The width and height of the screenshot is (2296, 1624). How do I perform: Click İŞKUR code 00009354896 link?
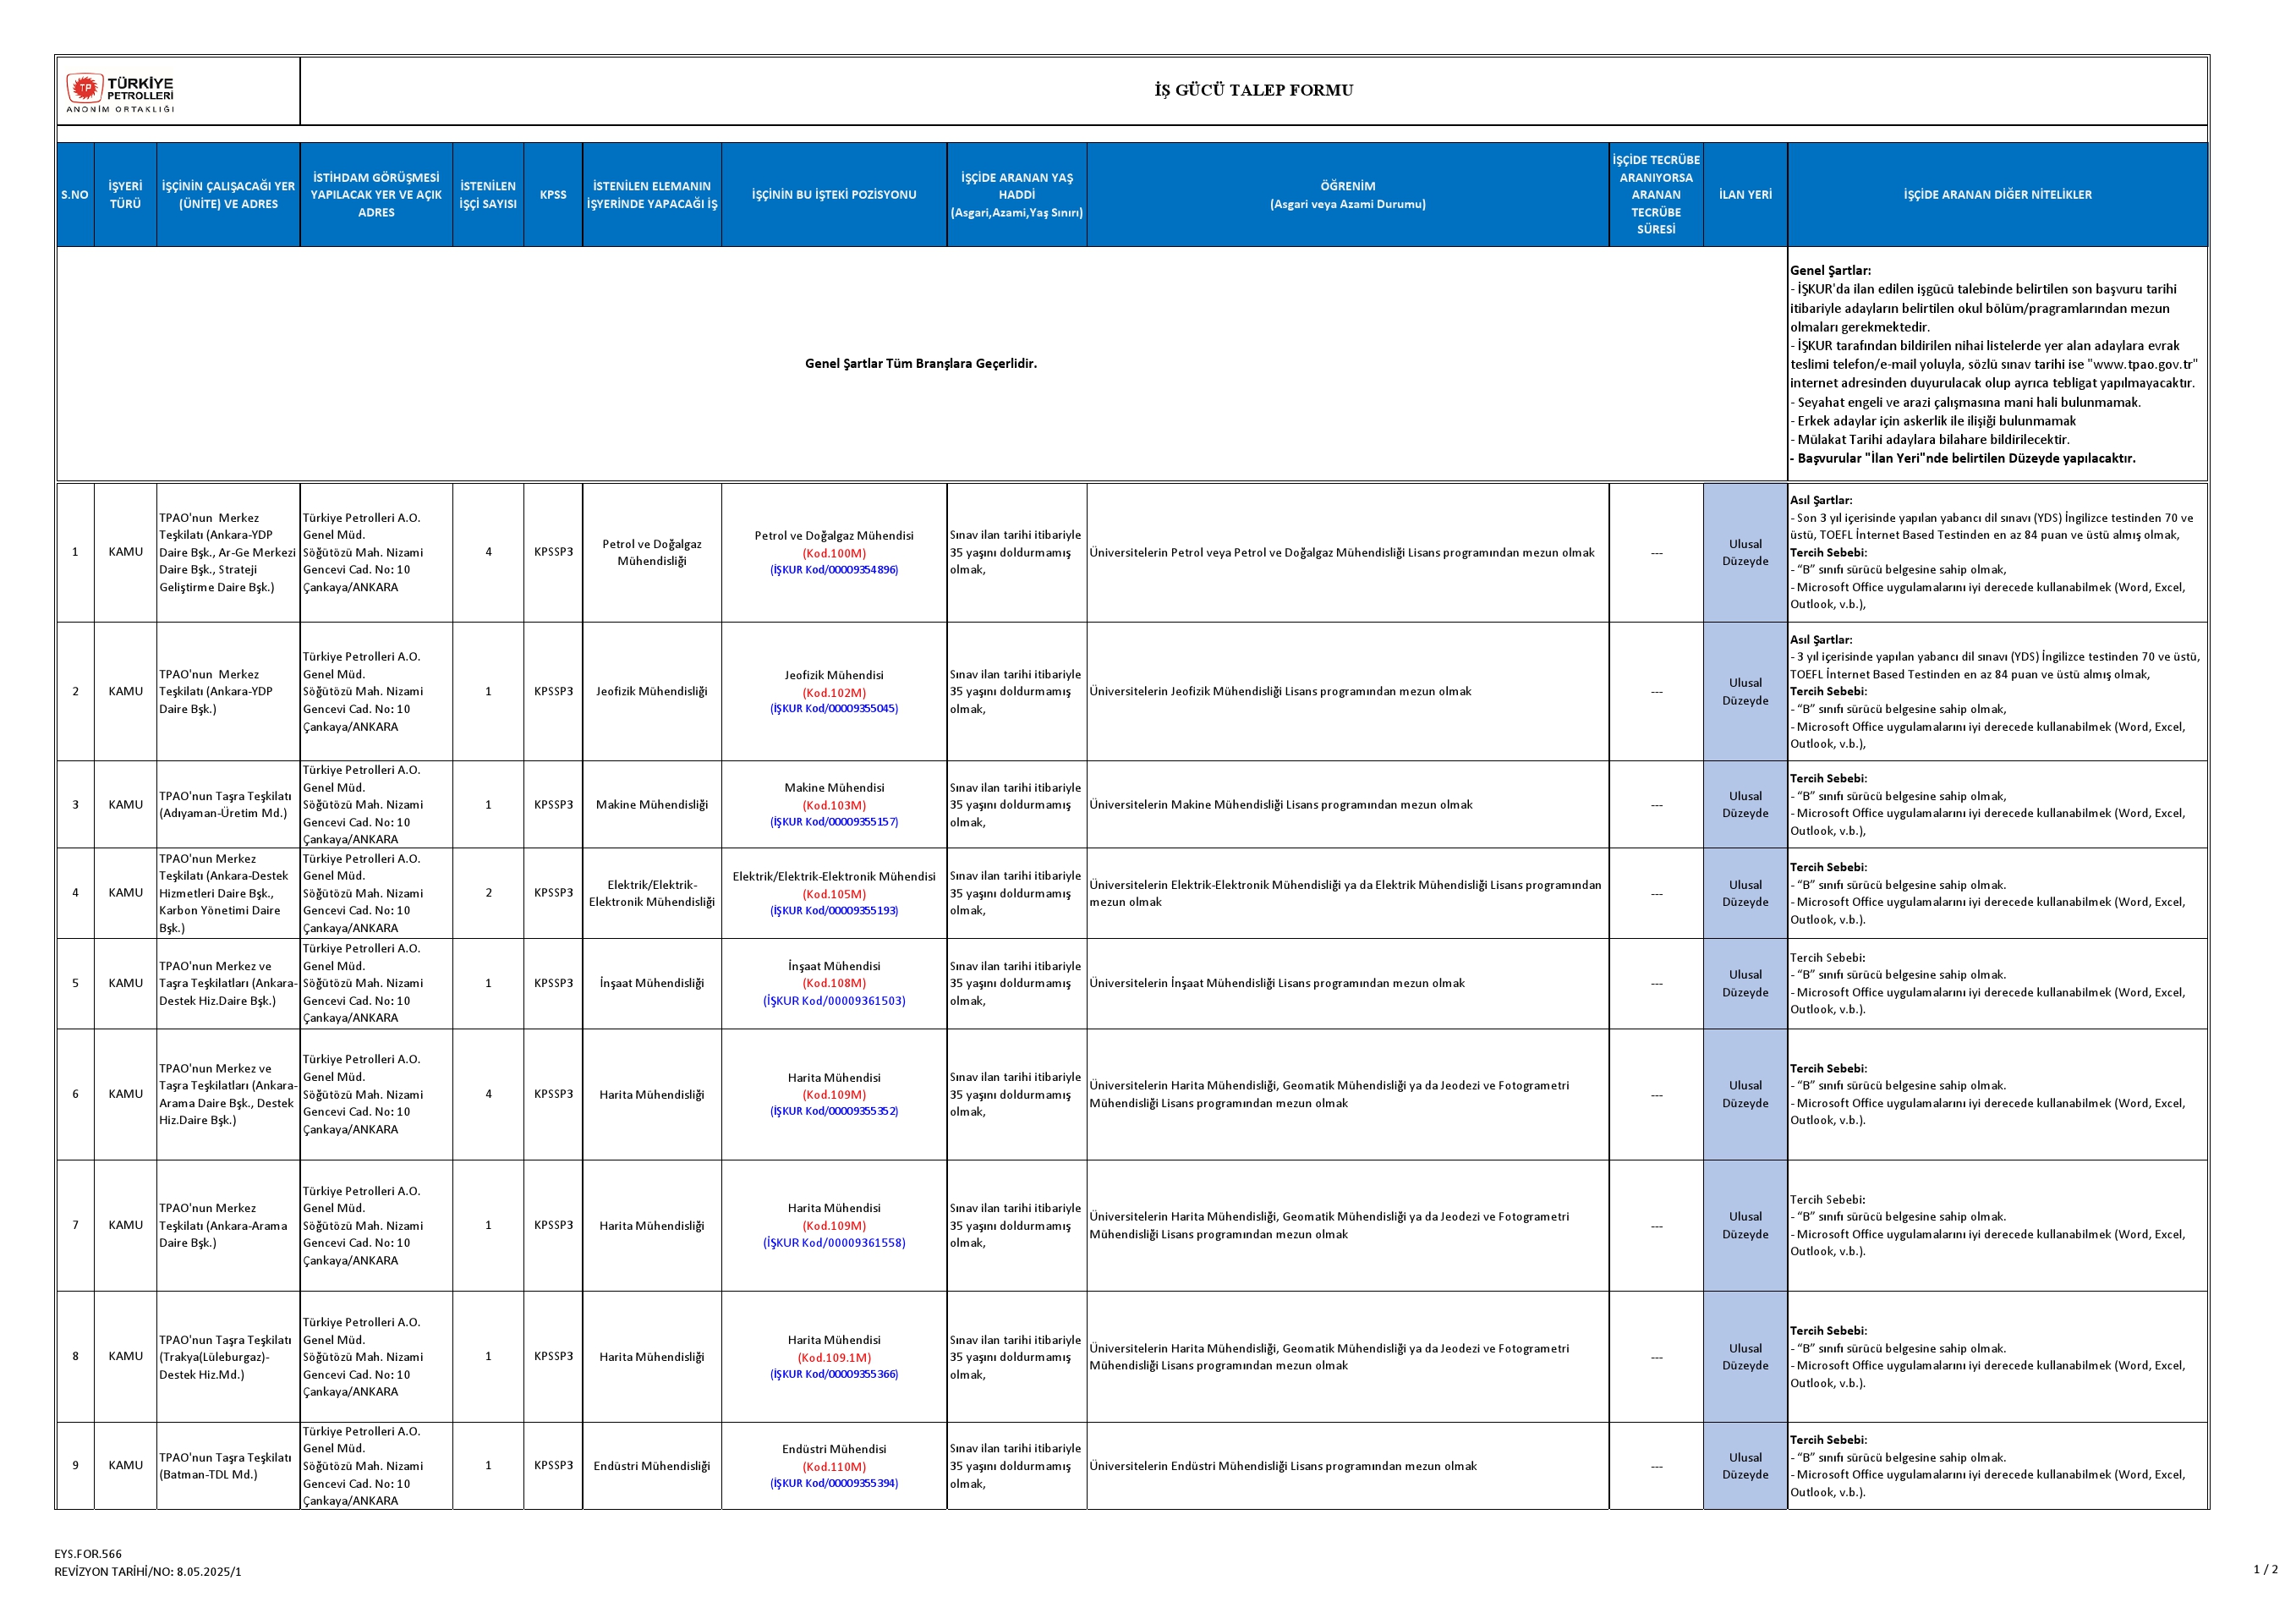(834, 570)
